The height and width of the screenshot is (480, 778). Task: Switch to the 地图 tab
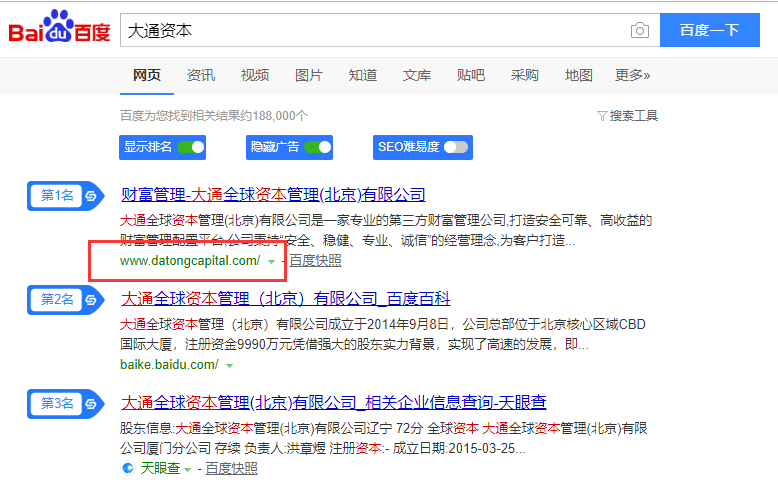(579, 75)
